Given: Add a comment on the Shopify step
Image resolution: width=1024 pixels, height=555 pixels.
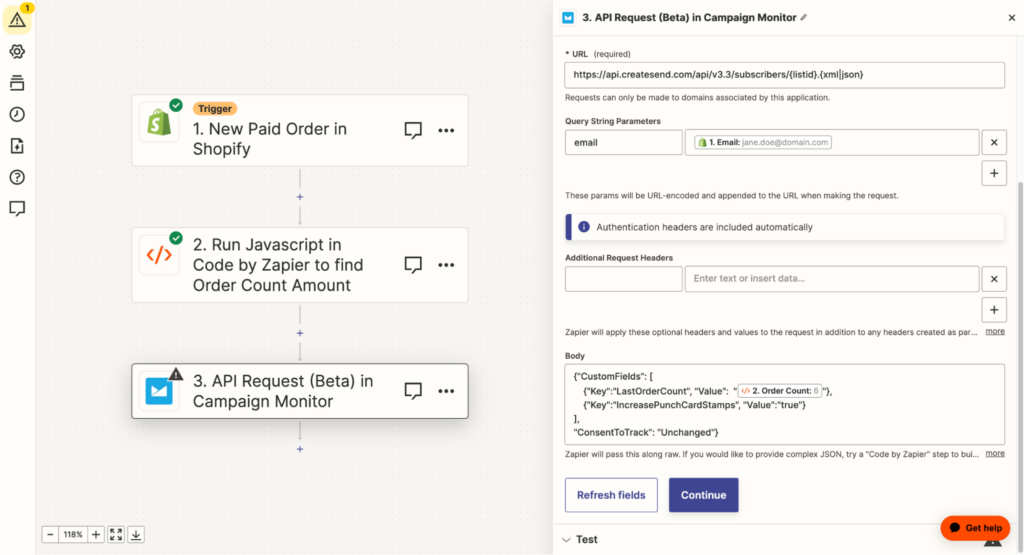Looking at the screenshot, I should click(x=413, y=131).
